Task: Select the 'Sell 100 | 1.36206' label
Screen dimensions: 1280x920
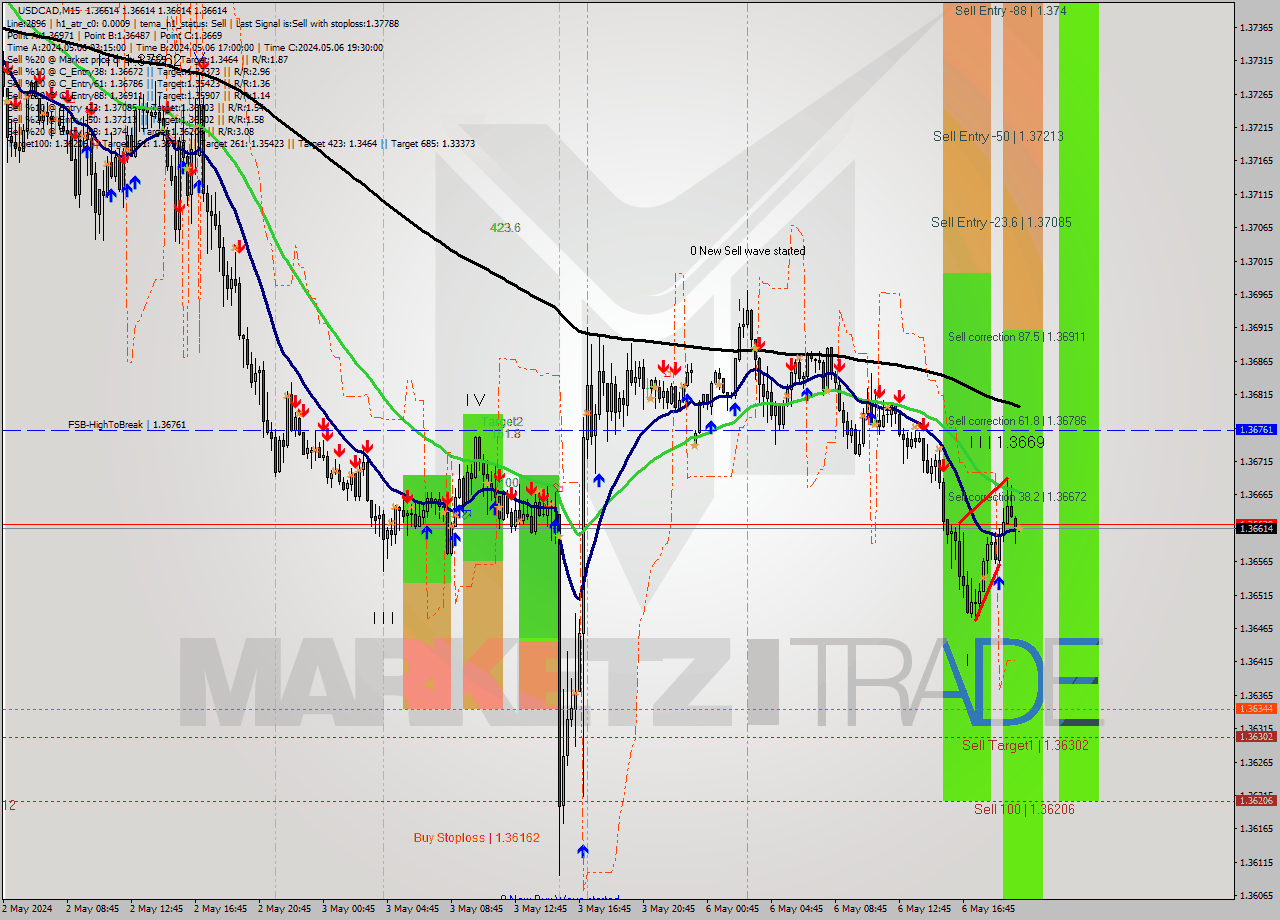Action: click(1024, 809)
